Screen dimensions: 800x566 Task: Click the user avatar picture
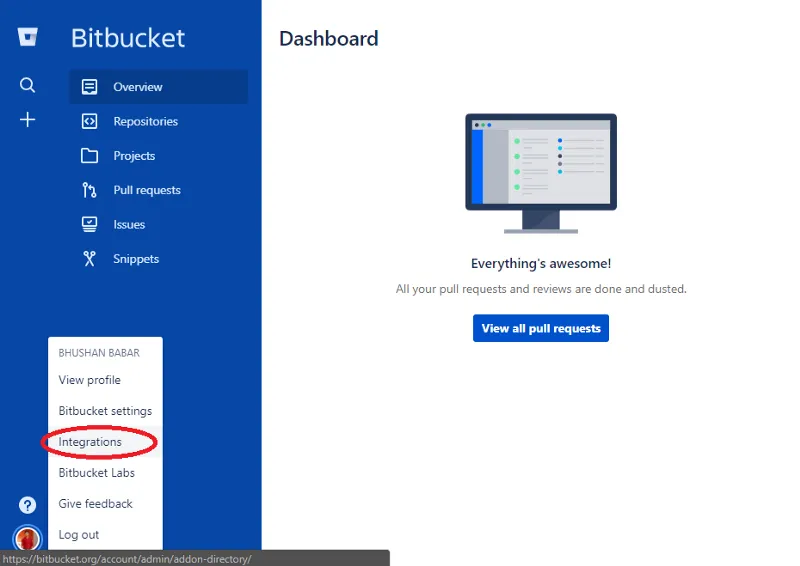click(x=28, y=539)
